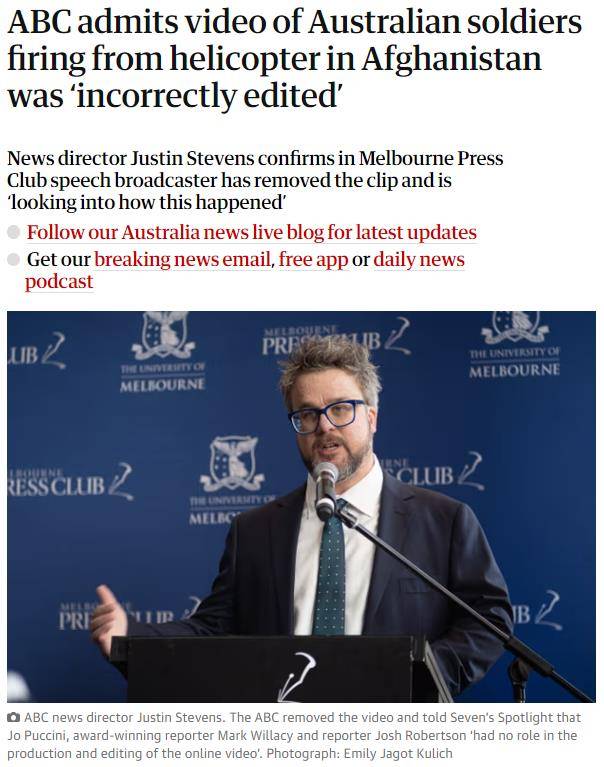
Task: Click the photographer credit Emily Jagot Kulich
Action: [398, 753]
